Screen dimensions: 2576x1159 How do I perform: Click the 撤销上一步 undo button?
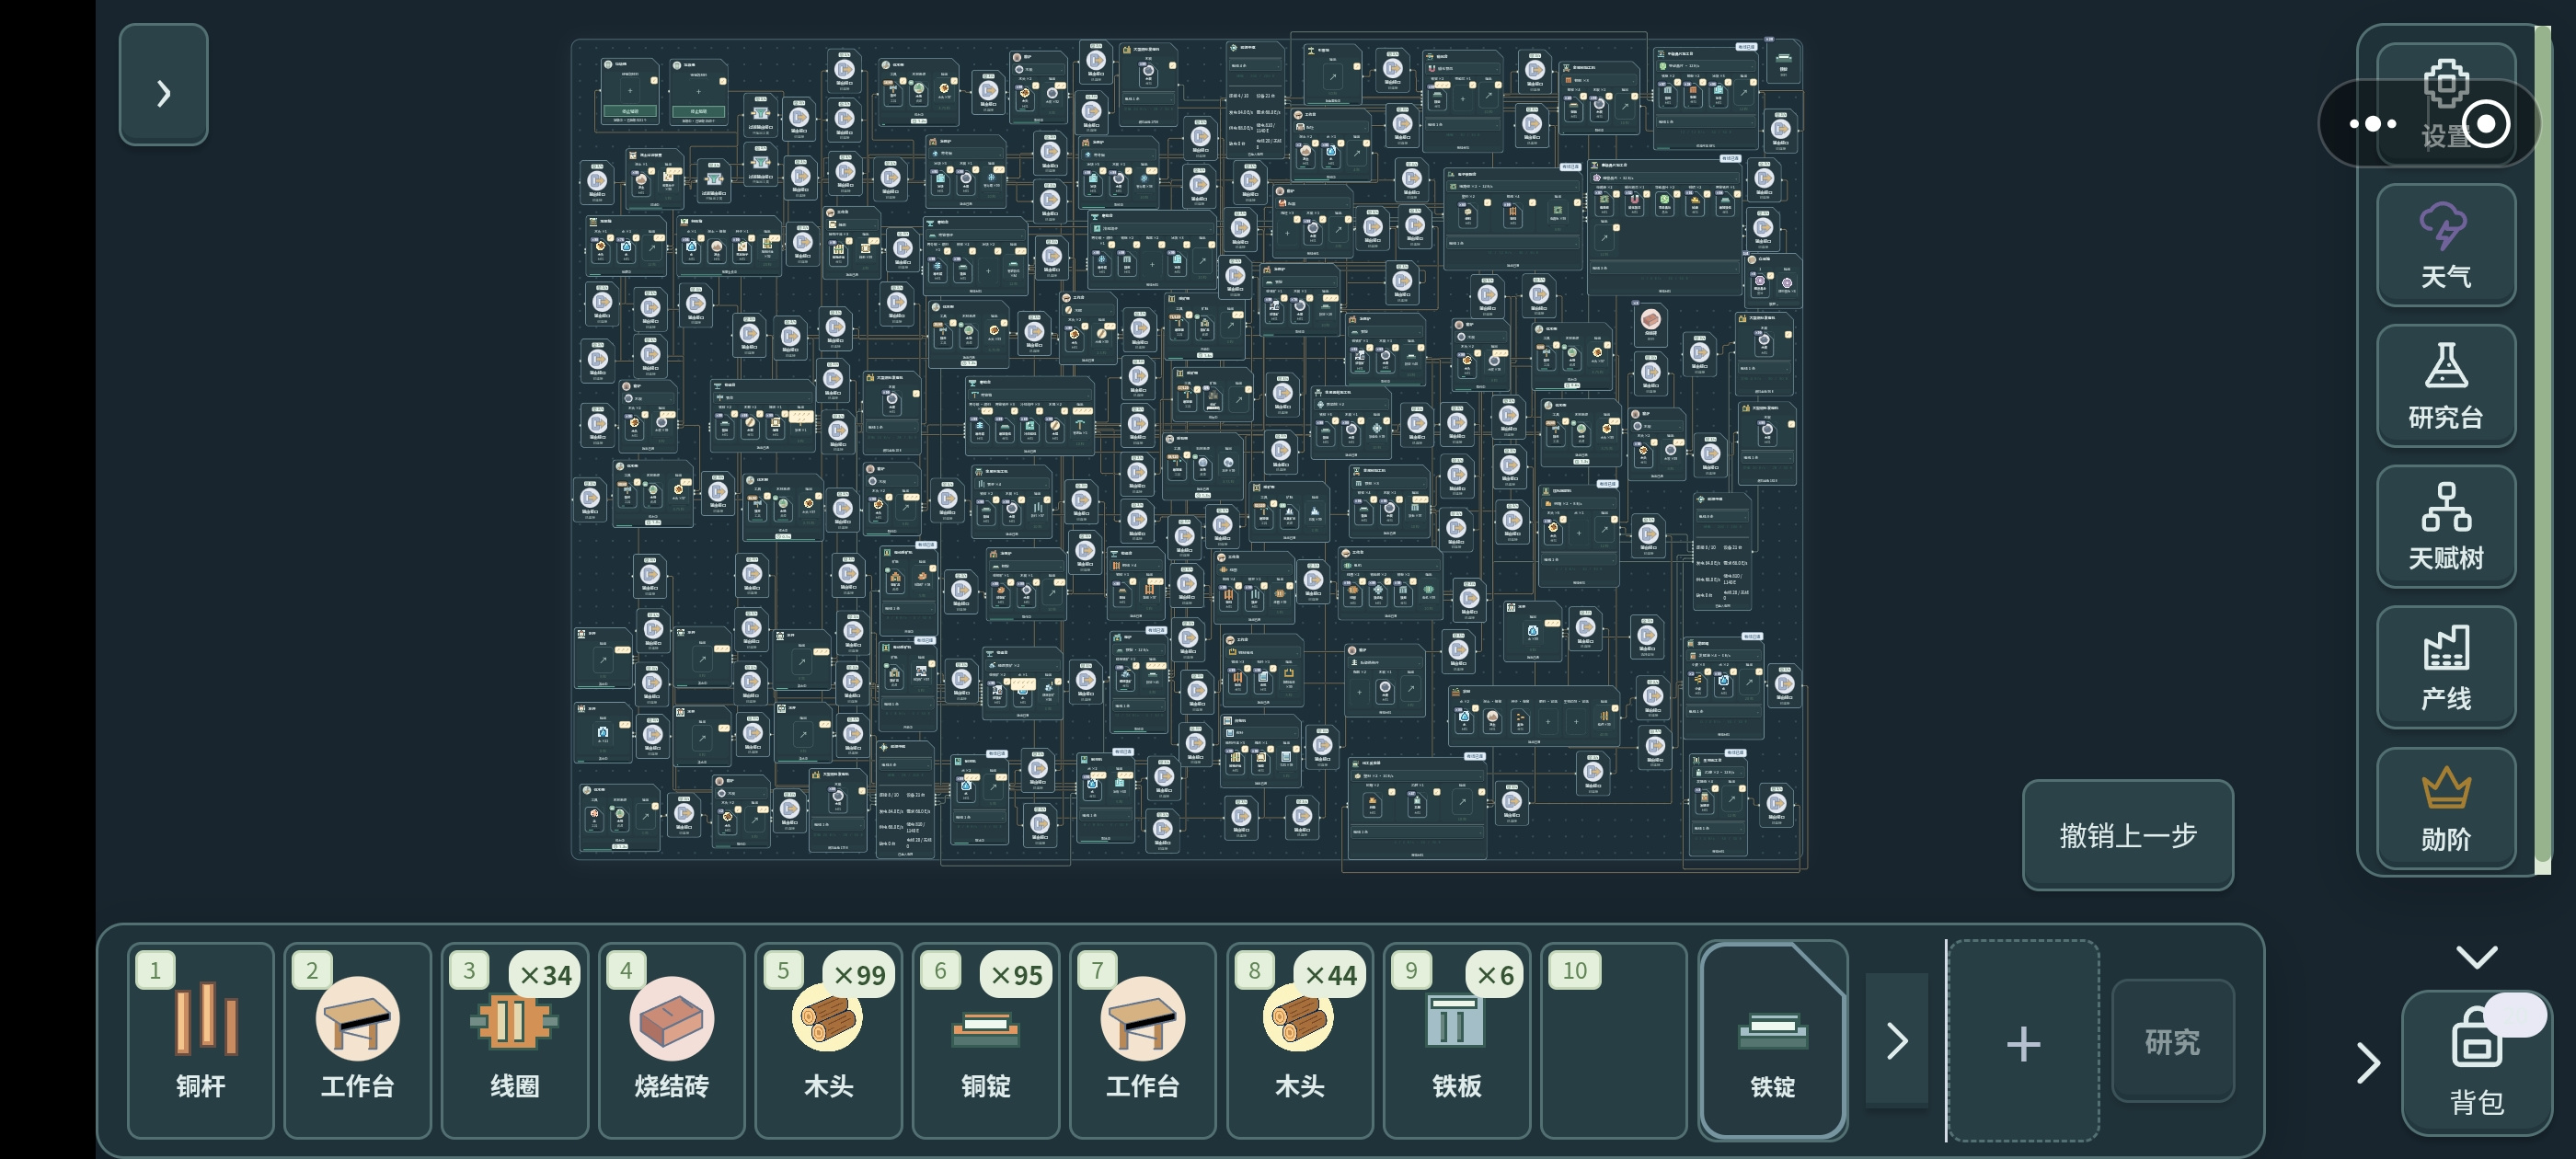[2127, 835]
